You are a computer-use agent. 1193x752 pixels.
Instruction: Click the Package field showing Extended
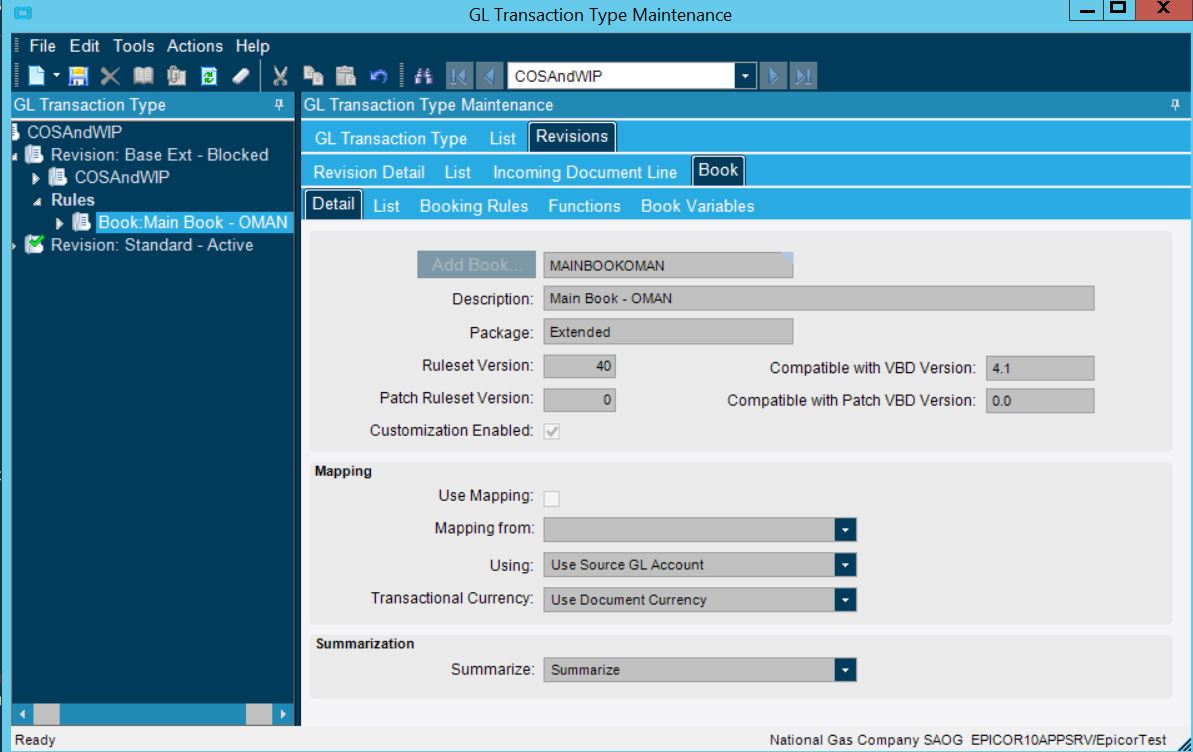coord(668,332)
